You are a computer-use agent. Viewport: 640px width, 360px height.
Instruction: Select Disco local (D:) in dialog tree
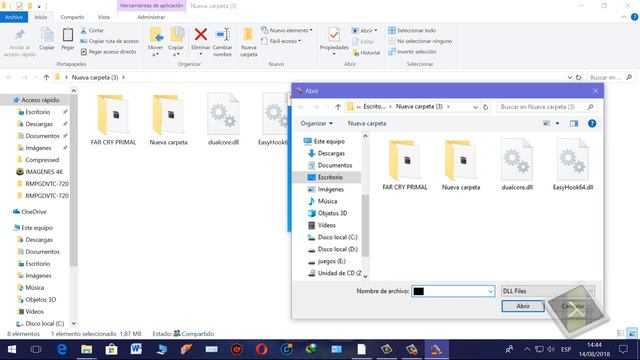[333, 249]
